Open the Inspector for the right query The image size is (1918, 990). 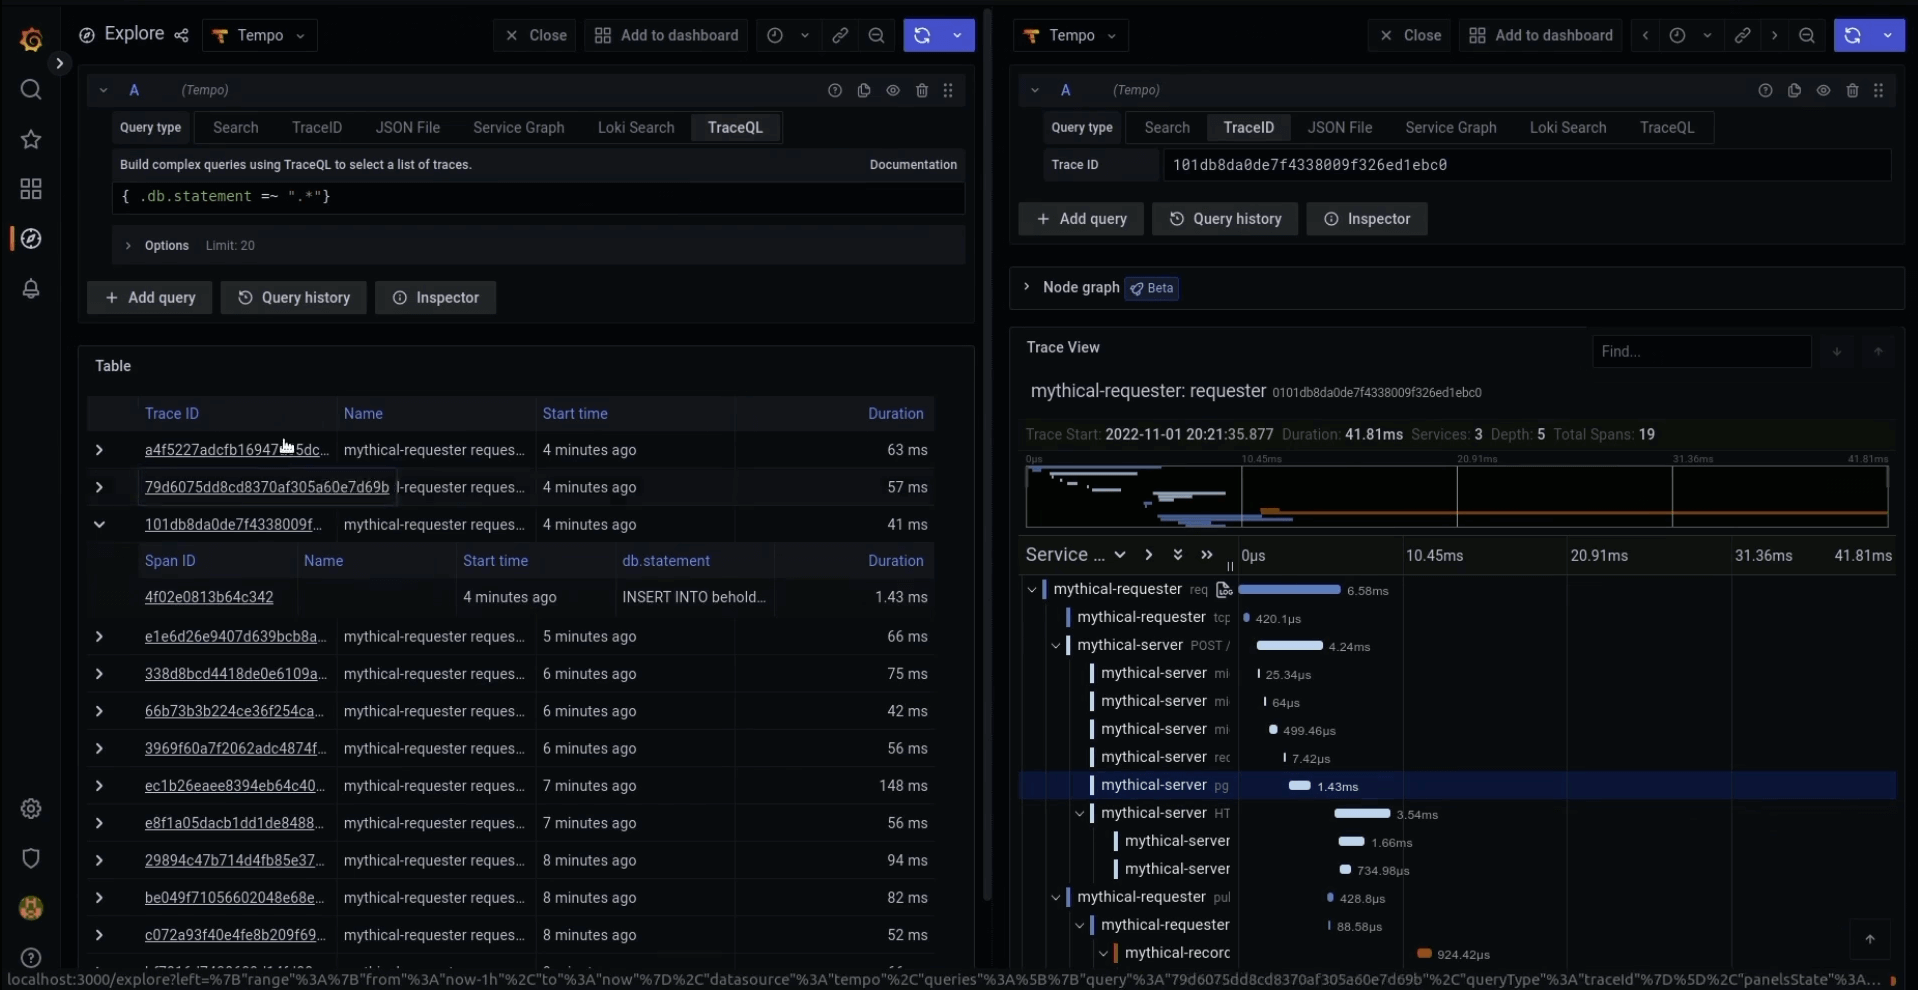[1367, 219]
